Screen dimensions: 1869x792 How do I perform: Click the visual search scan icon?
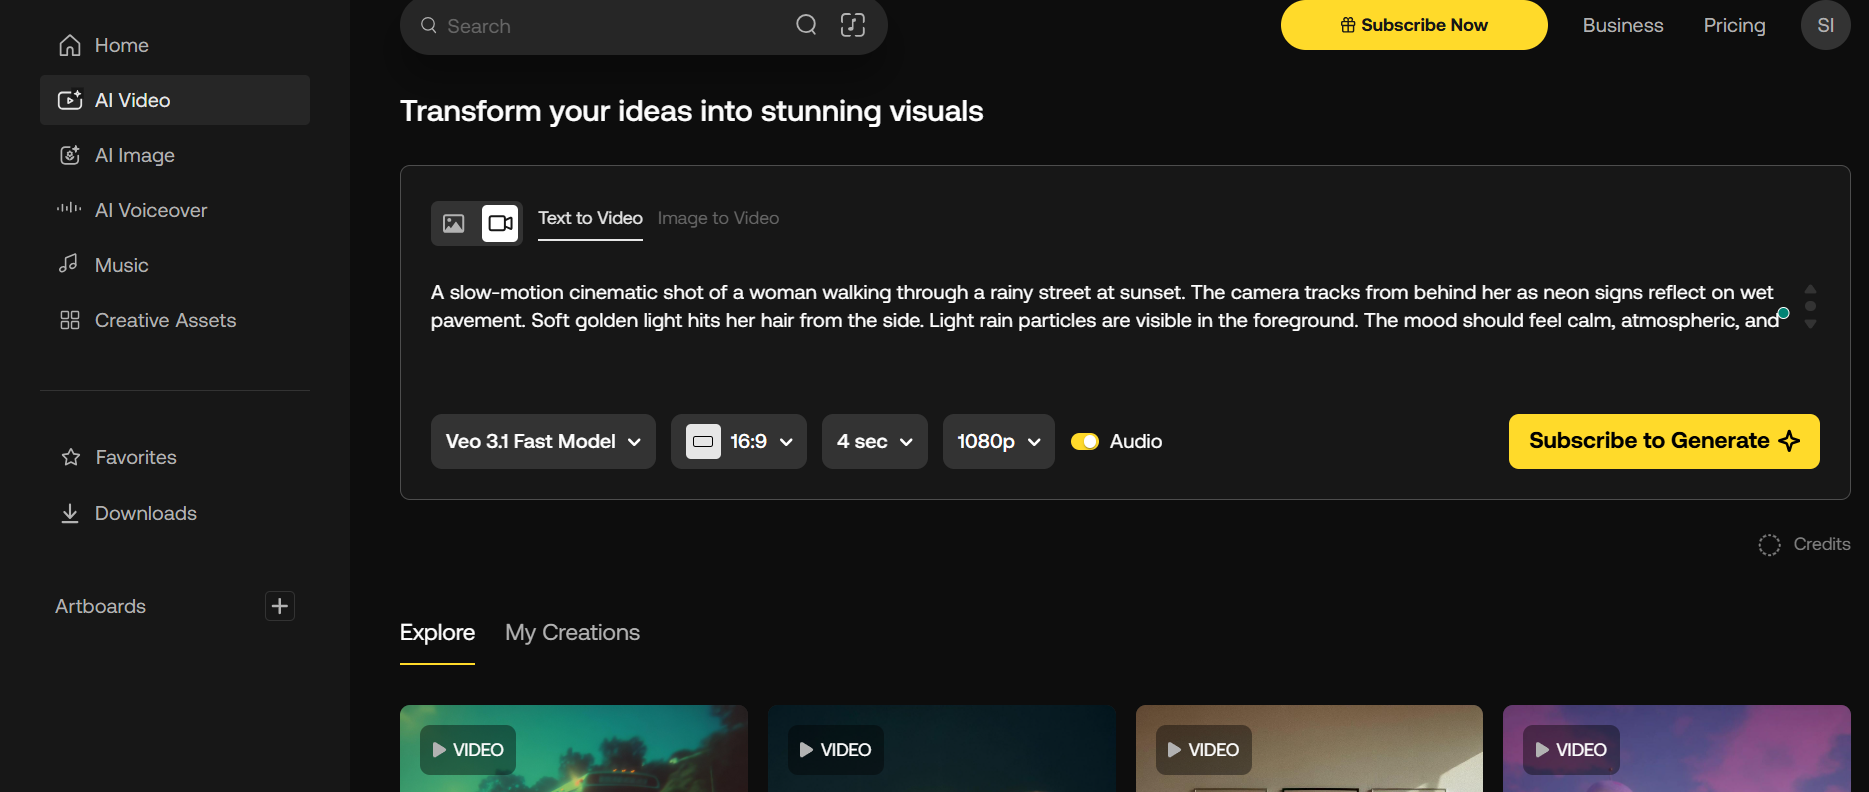coord(852,25)
